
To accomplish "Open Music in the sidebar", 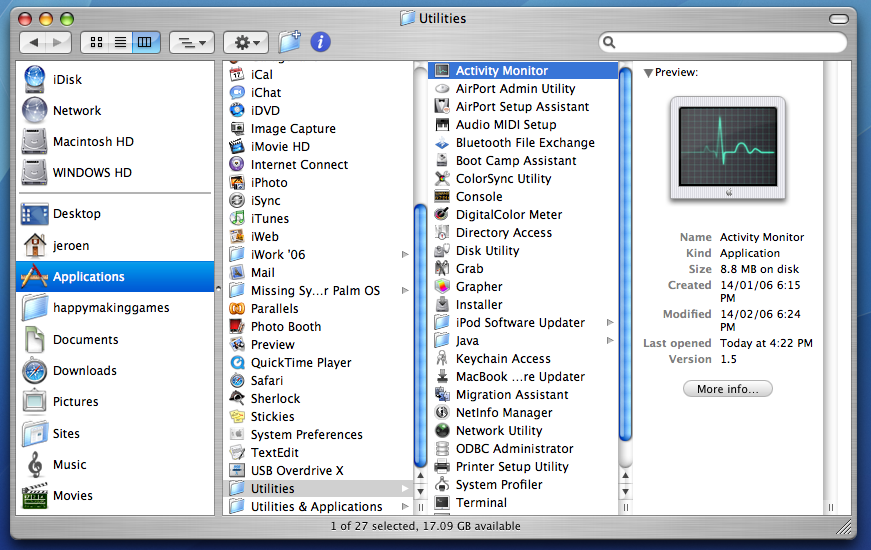I will pyautogui.click(x=115, y=464).
